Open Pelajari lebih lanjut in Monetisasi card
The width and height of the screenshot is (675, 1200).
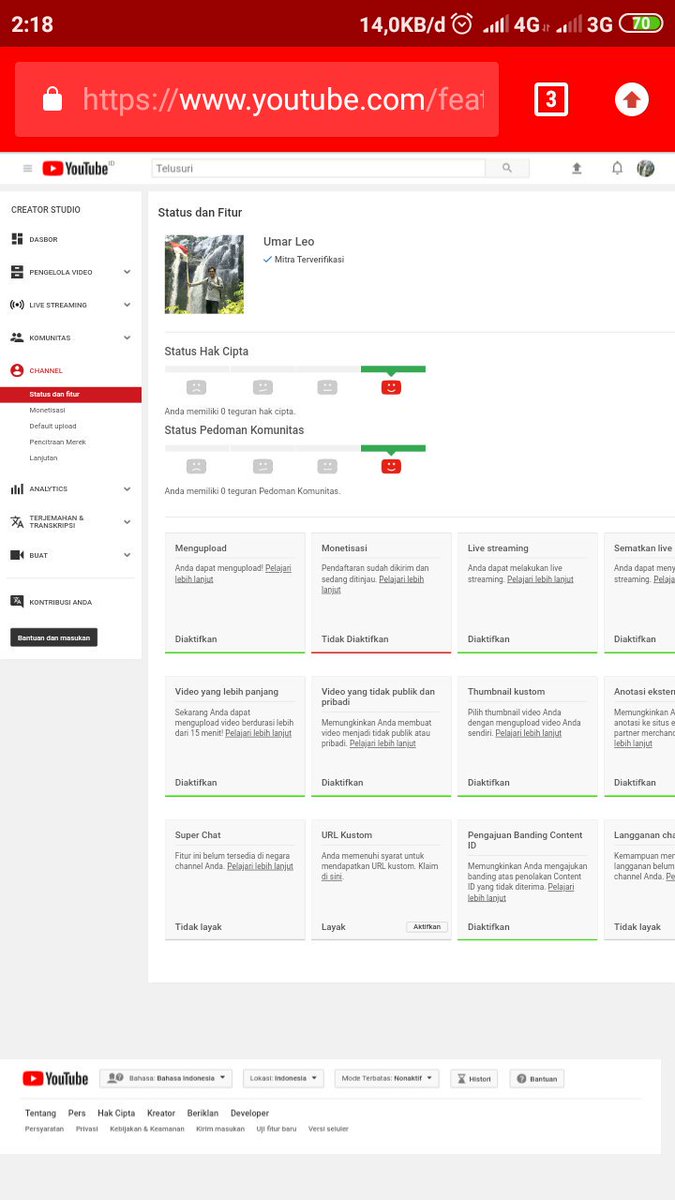click(x=373, y=584)
